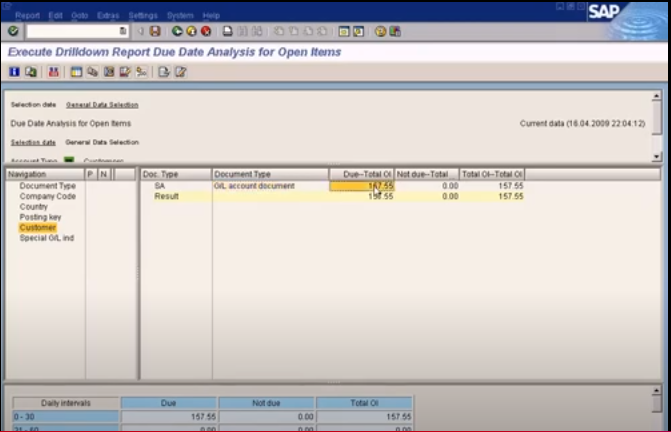Open Customize local layout icon
This screenshot has height=432, width=671.
tap(395, 31)
